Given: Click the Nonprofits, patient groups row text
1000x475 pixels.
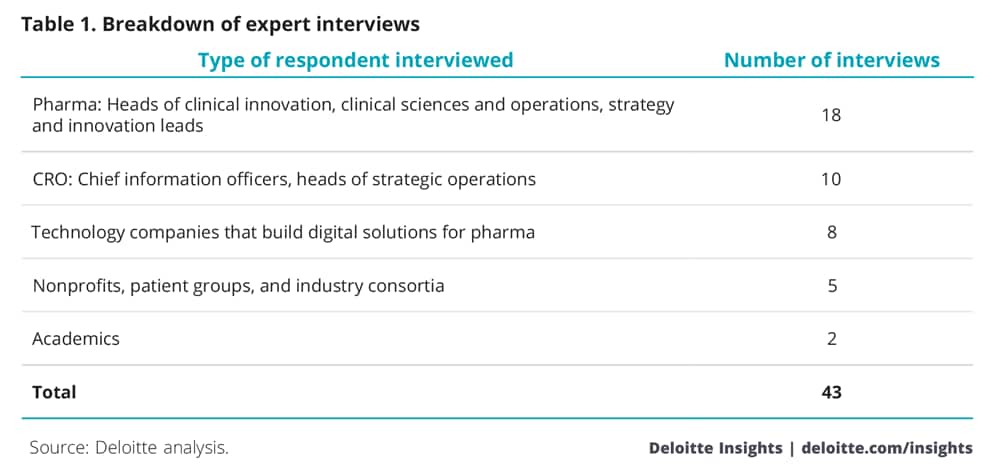Looking at the screenshot, I should [238, 285].
